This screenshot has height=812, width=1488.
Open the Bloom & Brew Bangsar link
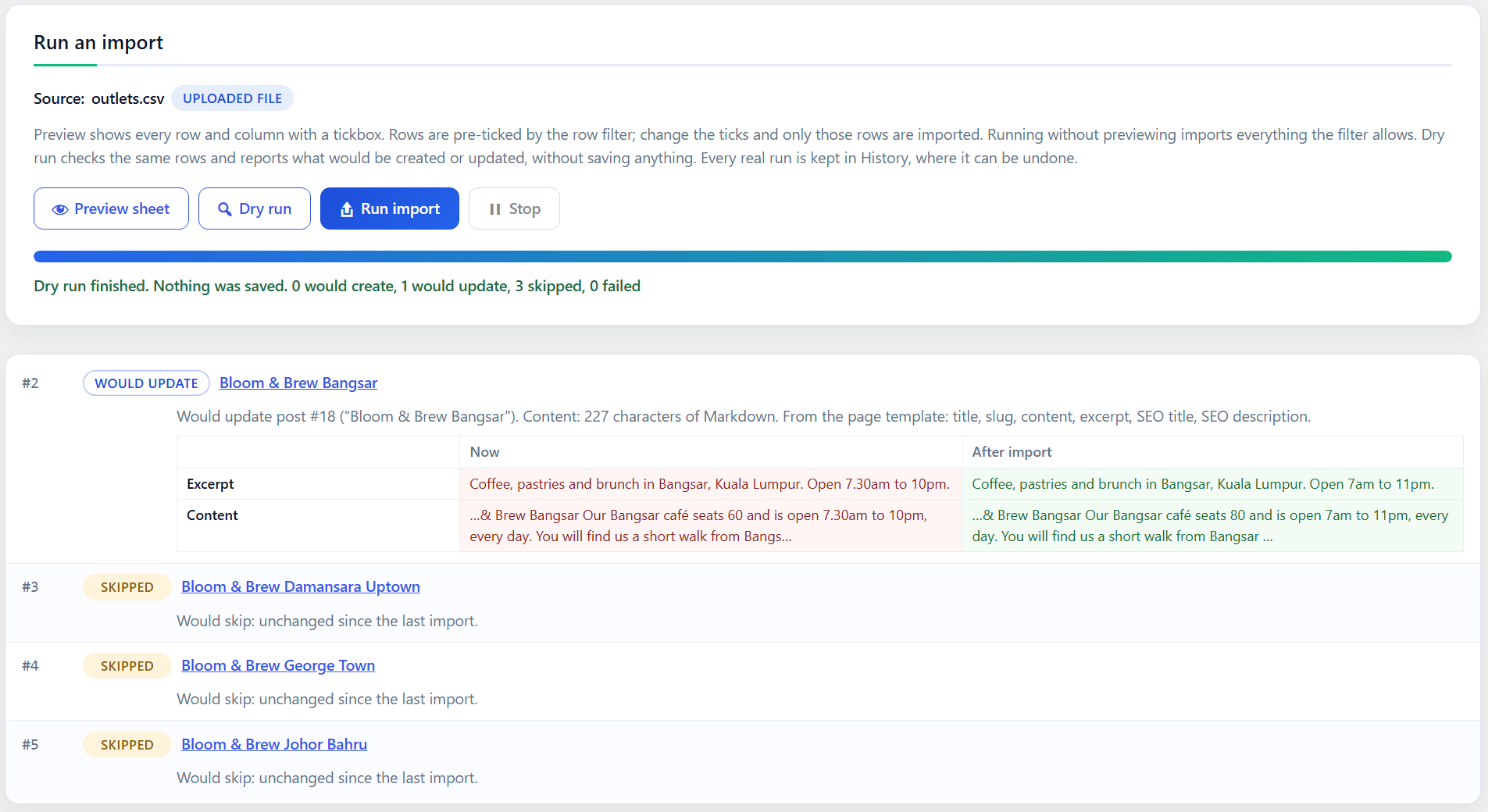pos(298,383)
